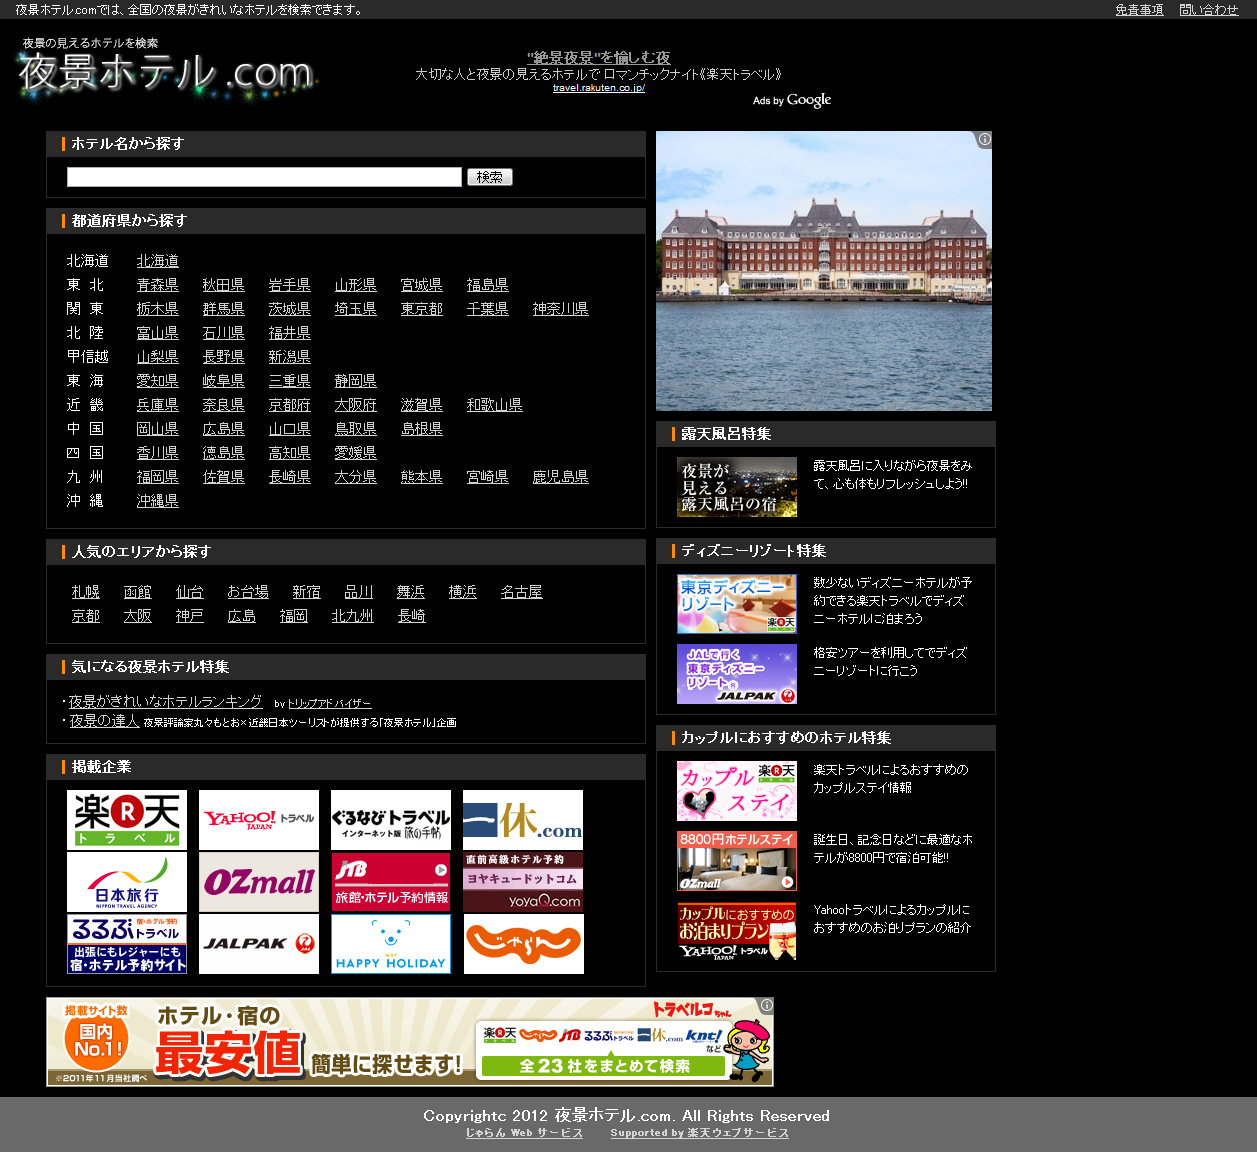Open the JALPAK logo
The height and width of the screenshot is (1152, 1257).
(259, 944)
